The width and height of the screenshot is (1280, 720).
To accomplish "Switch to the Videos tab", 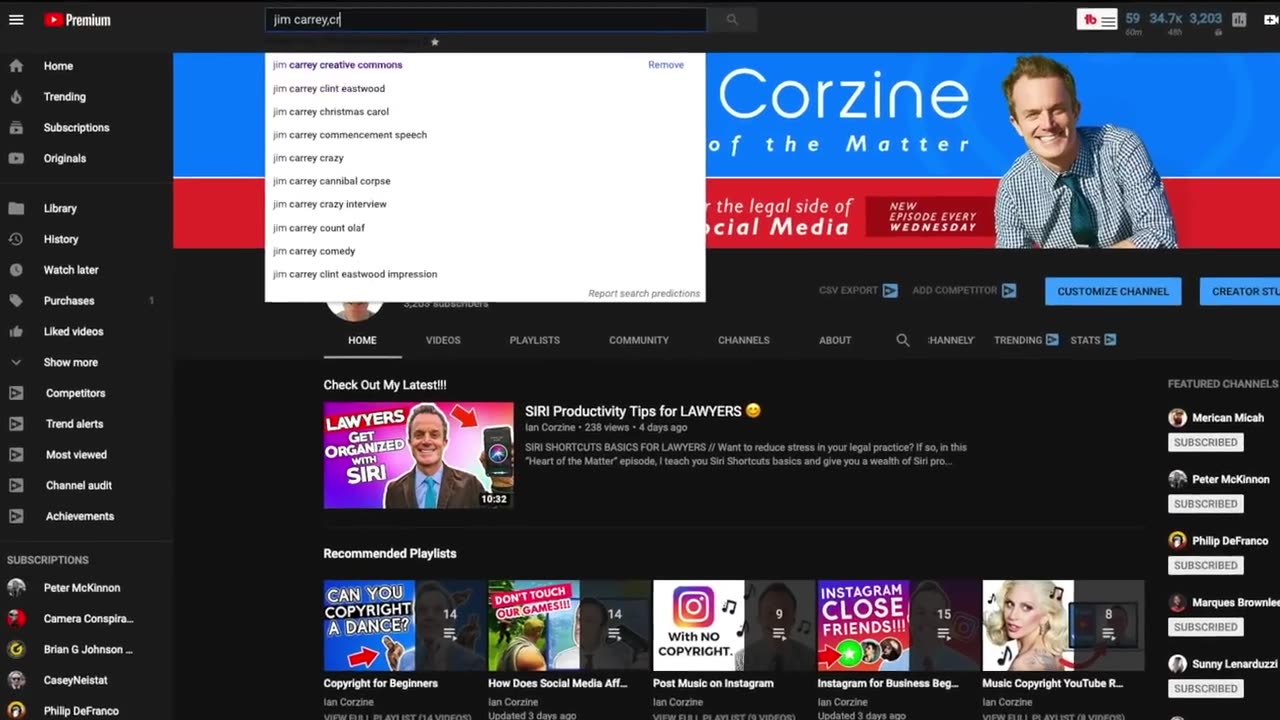I will pyautogui.click(x=443, y=340).
